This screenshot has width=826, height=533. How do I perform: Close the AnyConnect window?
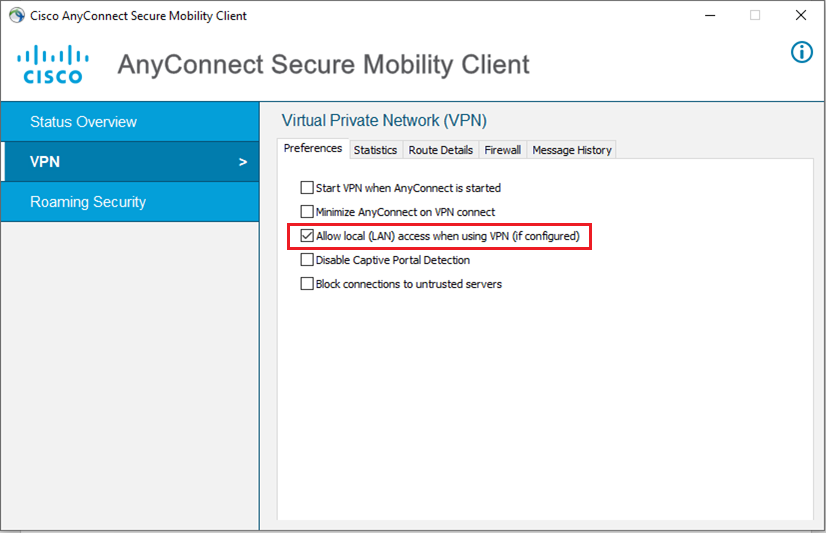(800, 16)
